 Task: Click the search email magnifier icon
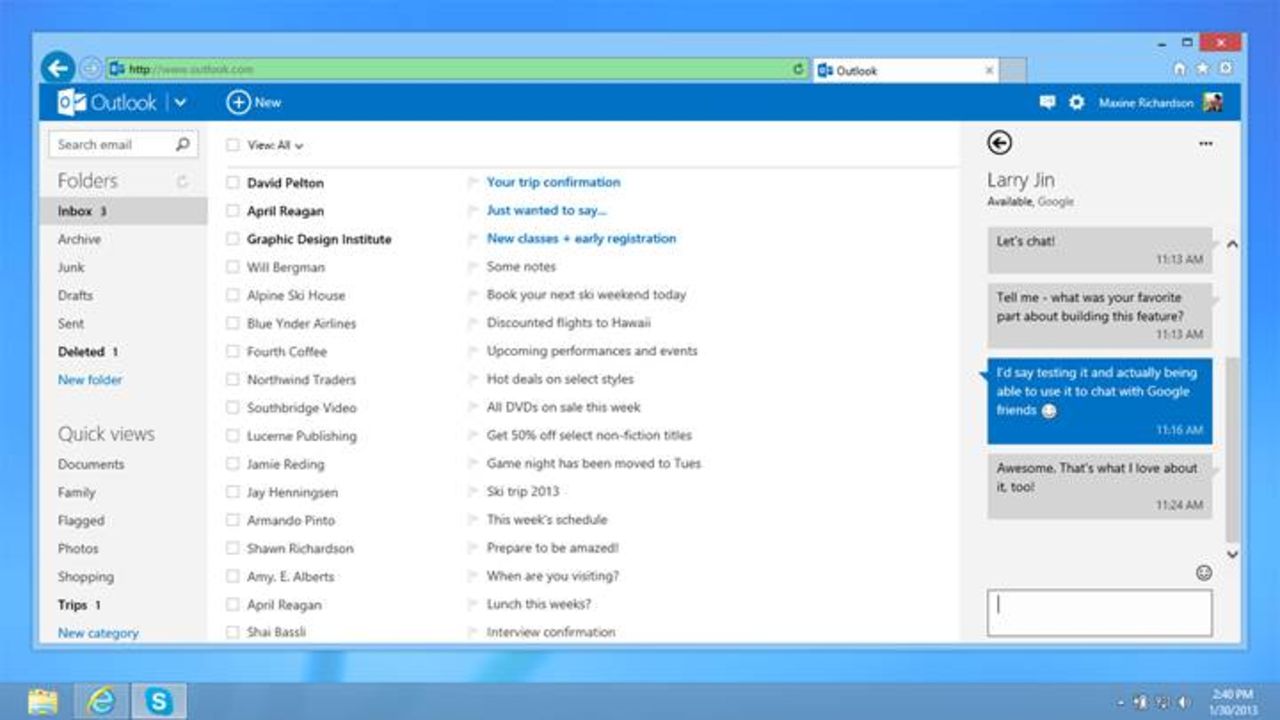[x=182, y=144]
